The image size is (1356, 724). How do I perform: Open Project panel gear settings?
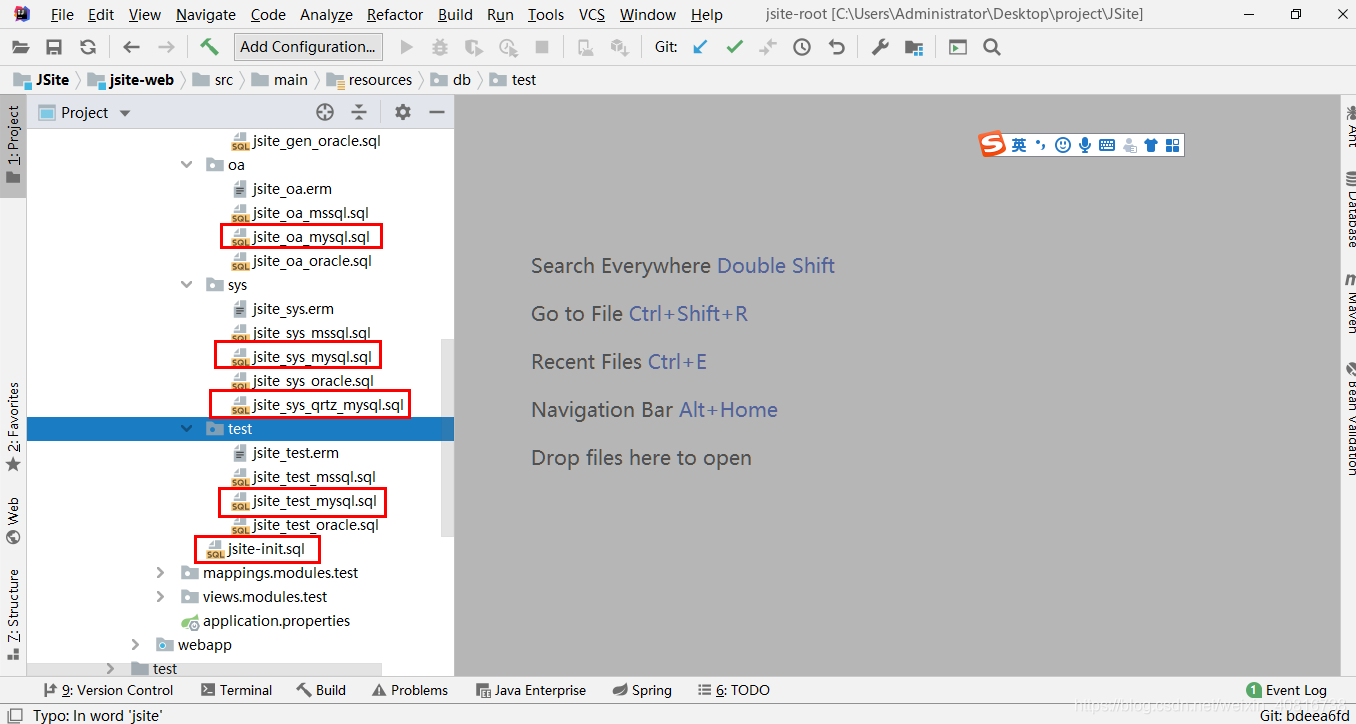click(x=402, y=112)
